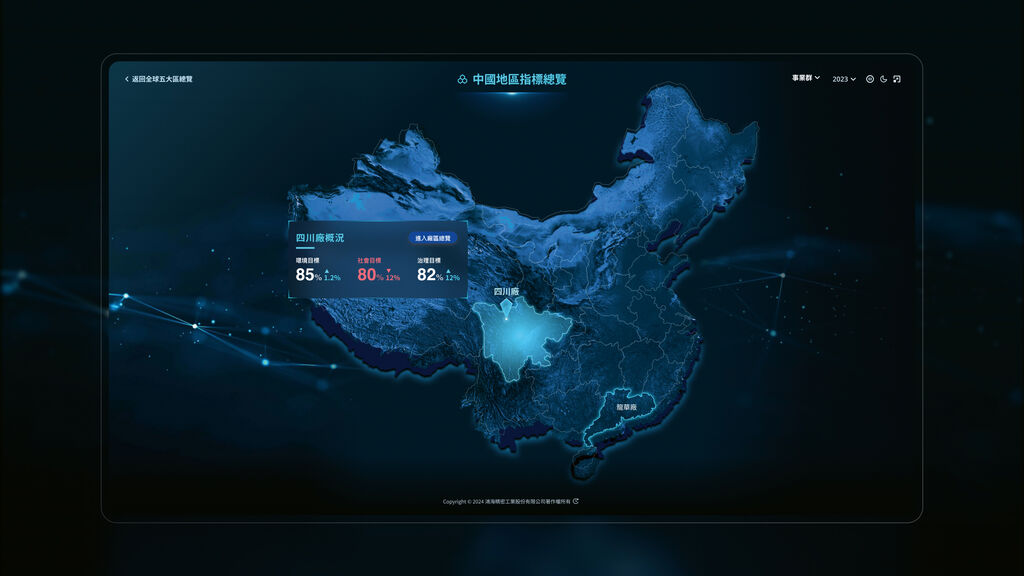Click the diamond pin marker under 四川廠
Image resolution: width=1024 pixels, height=576 pixels.
506,304
